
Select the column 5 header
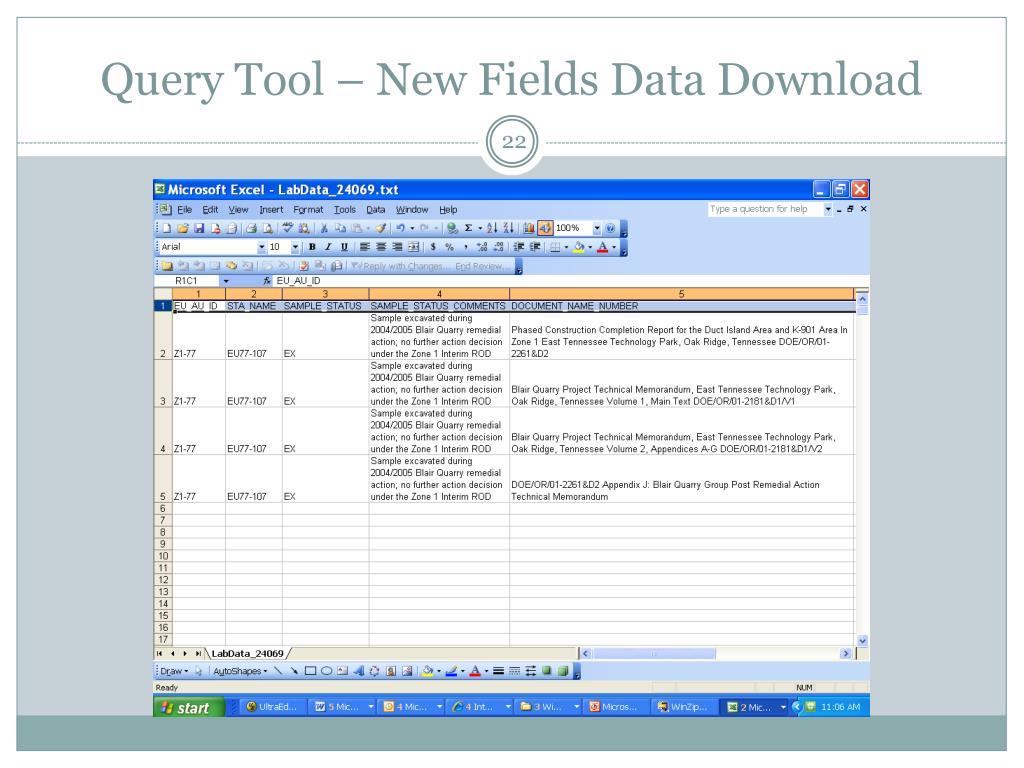point(681,294)
